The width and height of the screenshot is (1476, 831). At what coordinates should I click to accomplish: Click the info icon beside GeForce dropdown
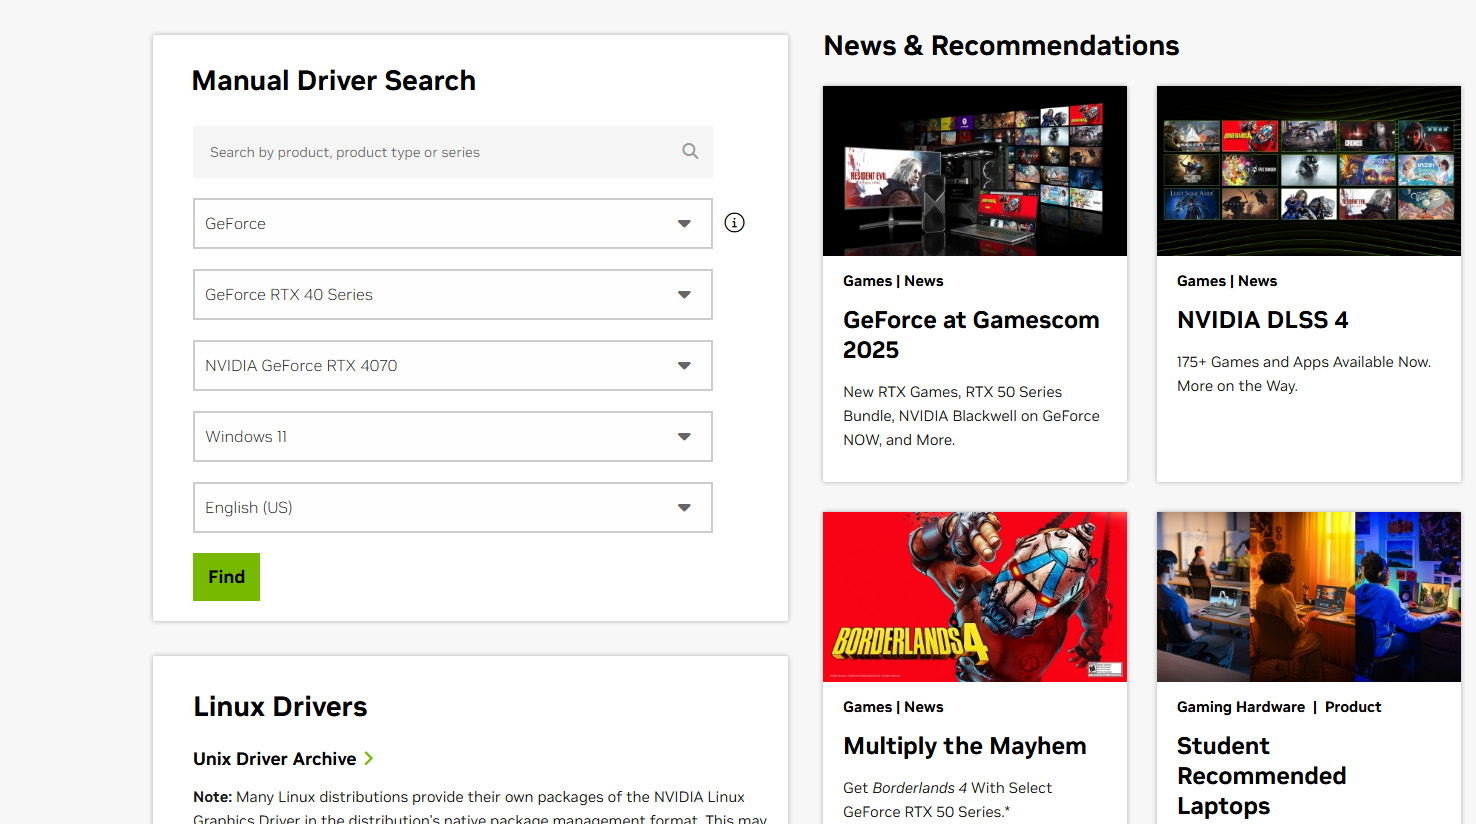click(x=734, y=223)
